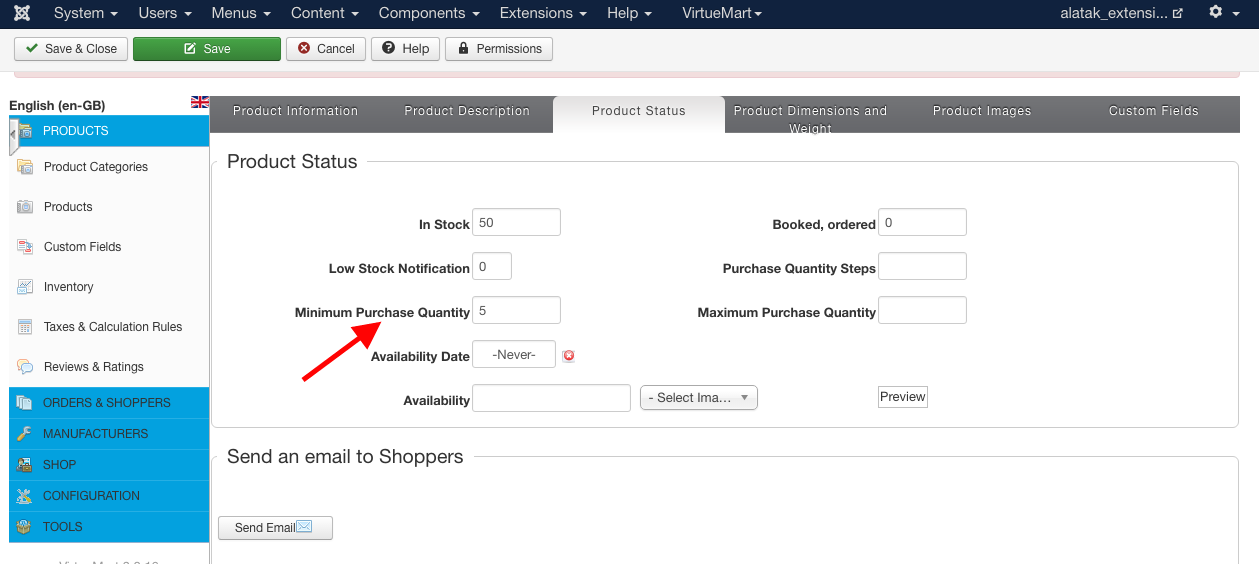Expand the Select Image dropdown
Screen dimensions: 1259x564
pyautogui.click(x=698, y=398)
